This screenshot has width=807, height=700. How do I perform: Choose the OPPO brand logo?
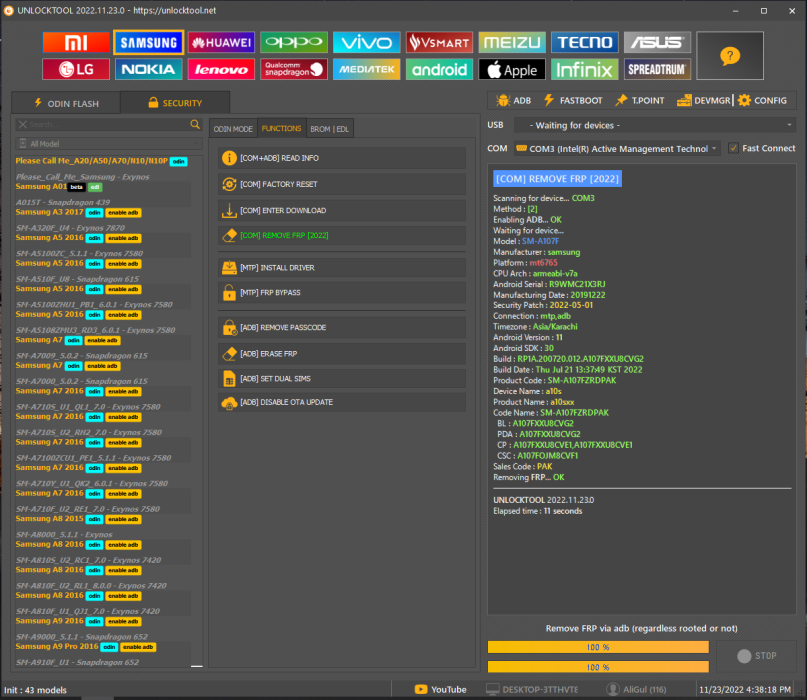(294, 43)
